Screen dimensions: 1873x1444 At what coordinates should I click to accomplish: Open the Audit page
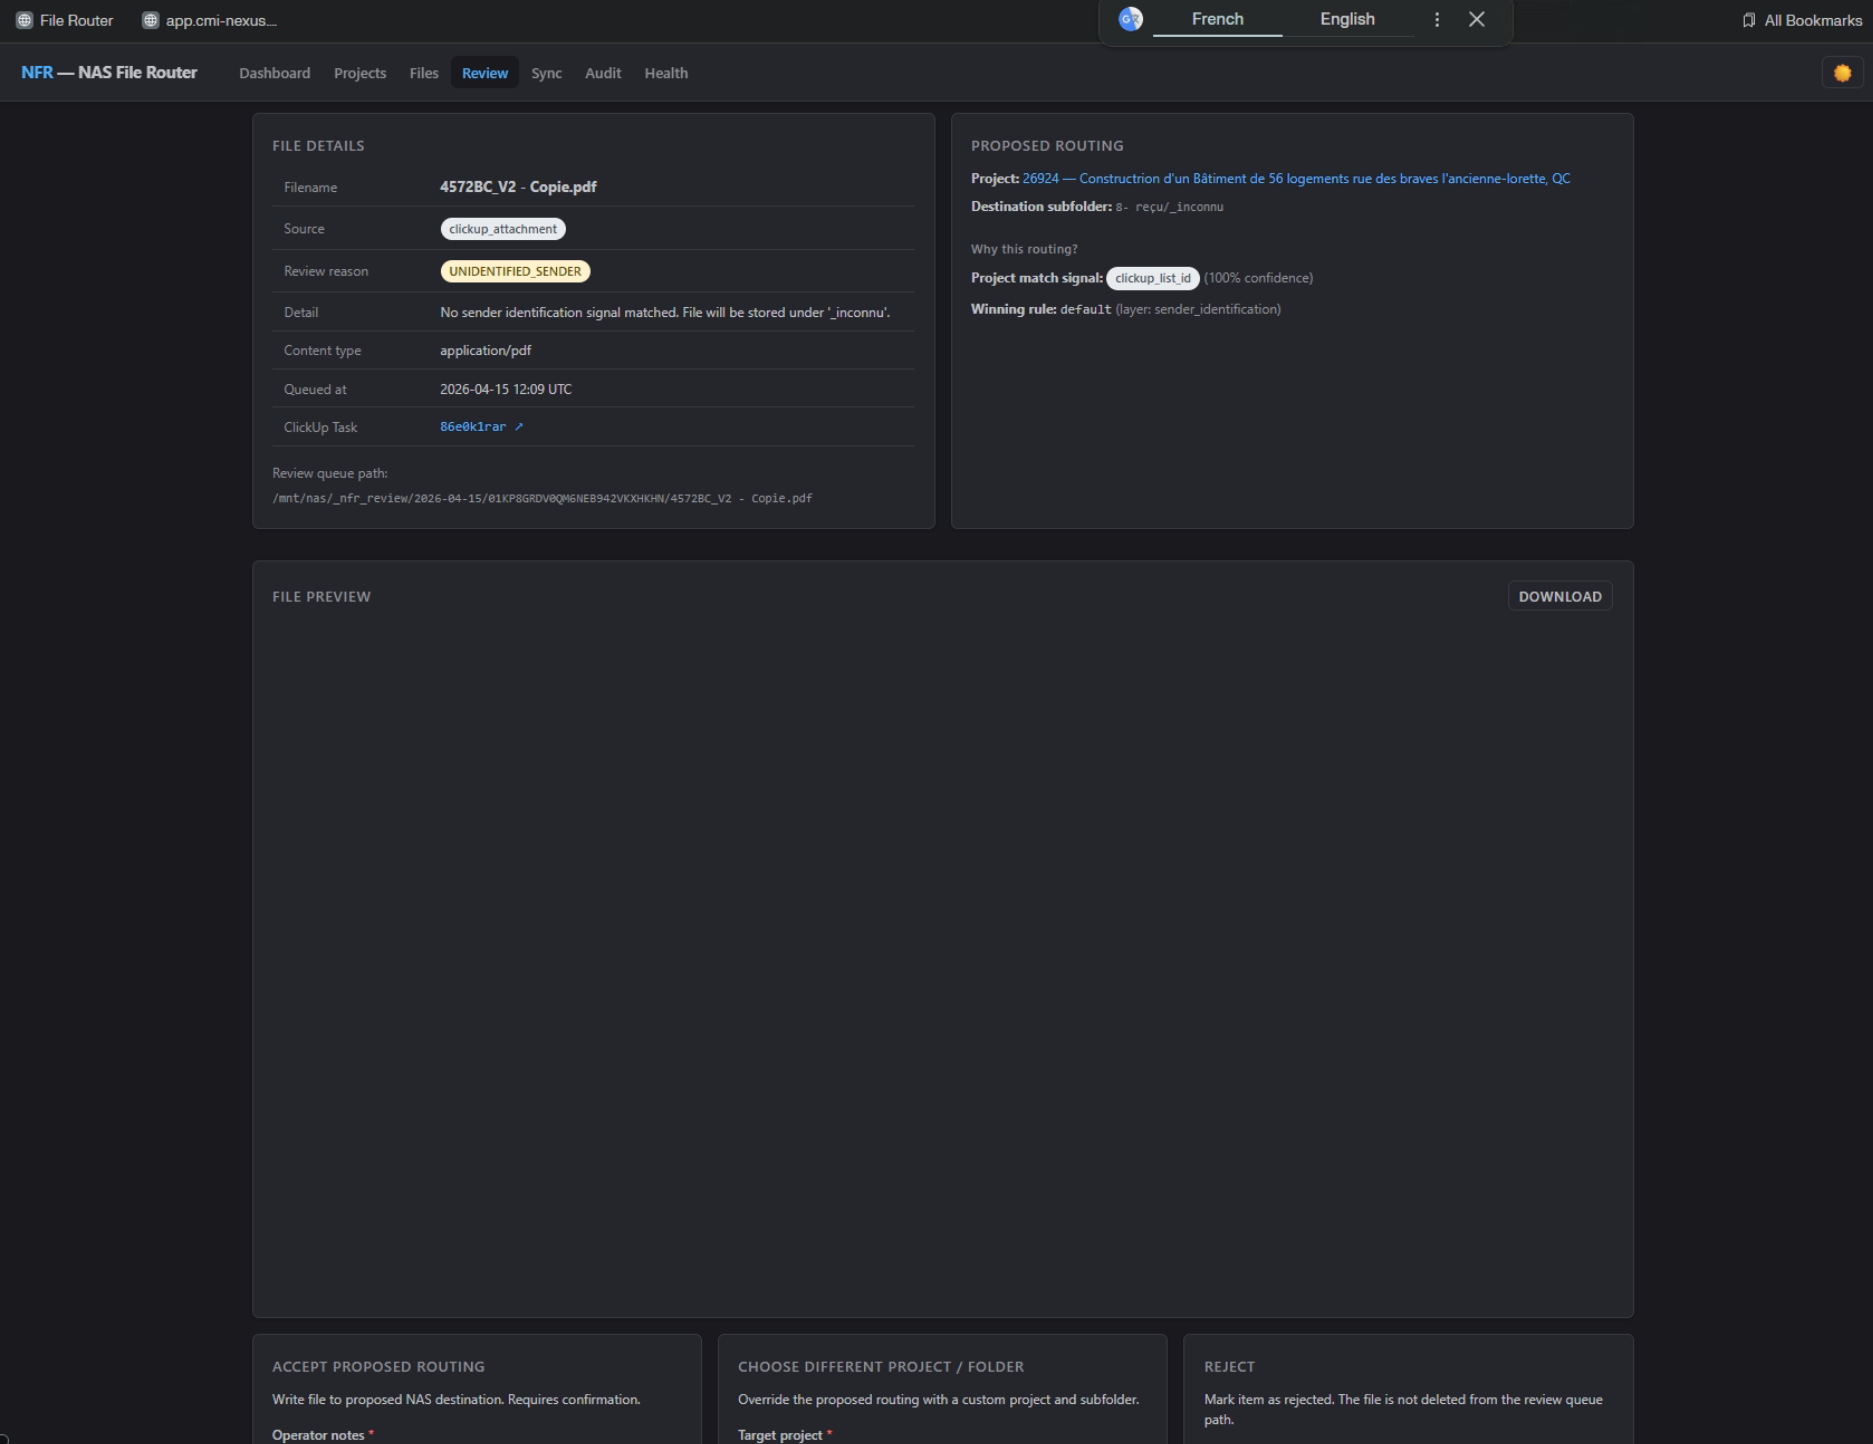coord(602,73)
